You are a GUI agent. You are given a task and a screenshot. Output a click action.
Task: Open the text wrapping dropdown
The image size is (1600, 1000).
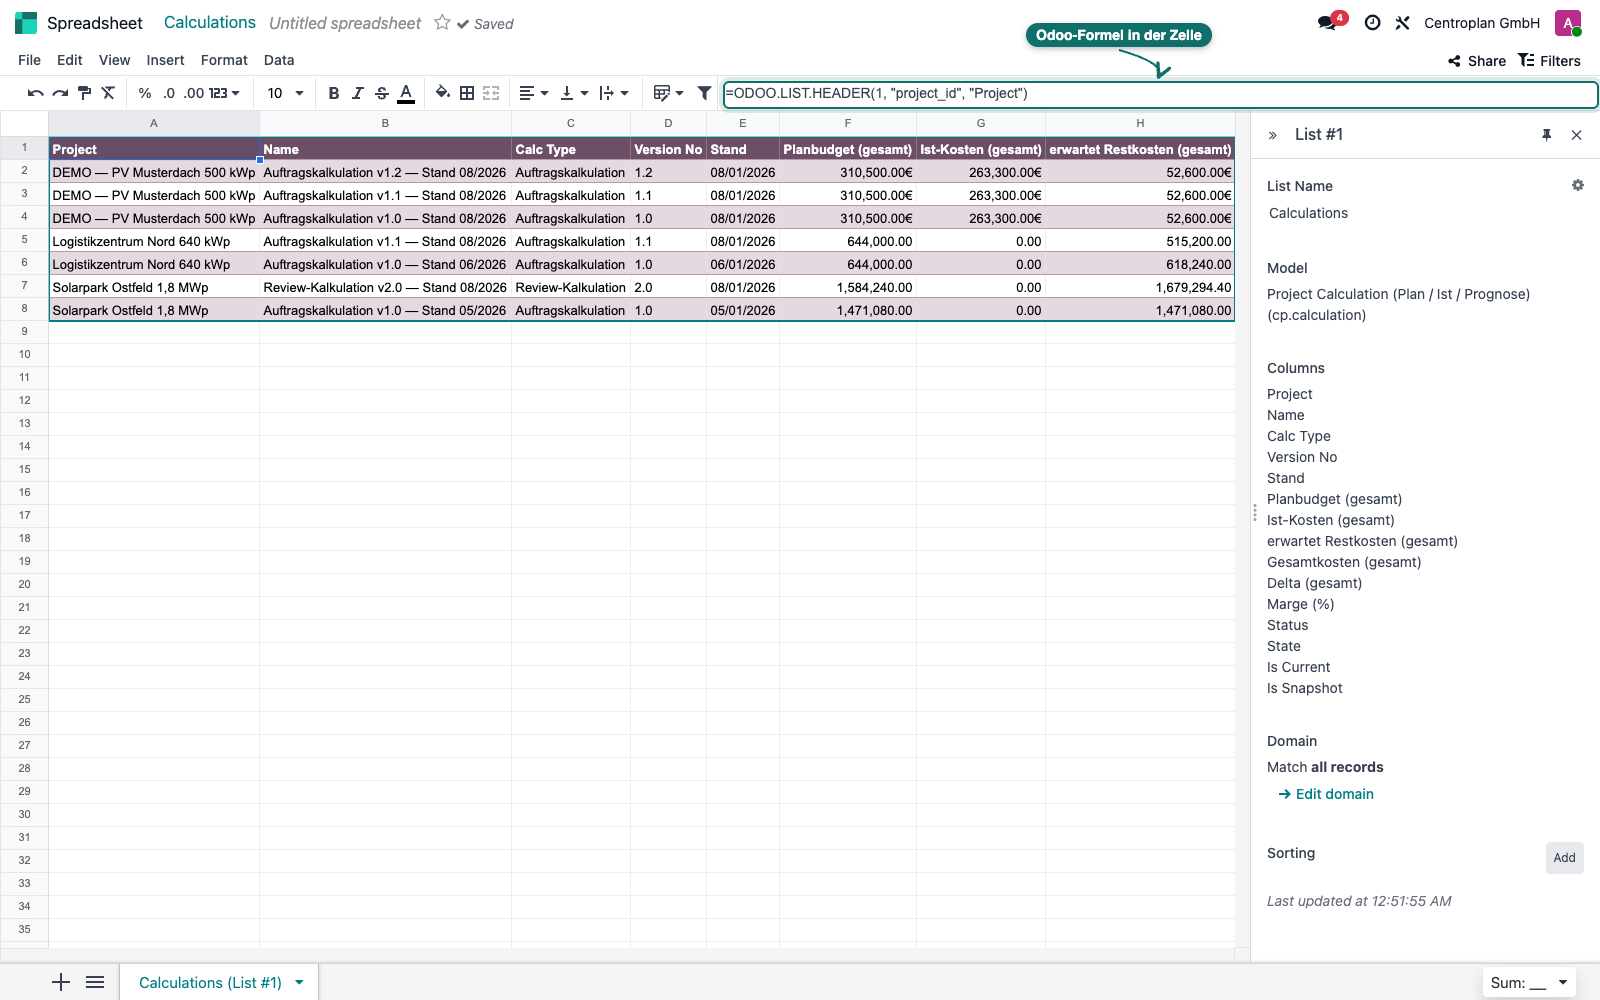[x=613, y=93]
